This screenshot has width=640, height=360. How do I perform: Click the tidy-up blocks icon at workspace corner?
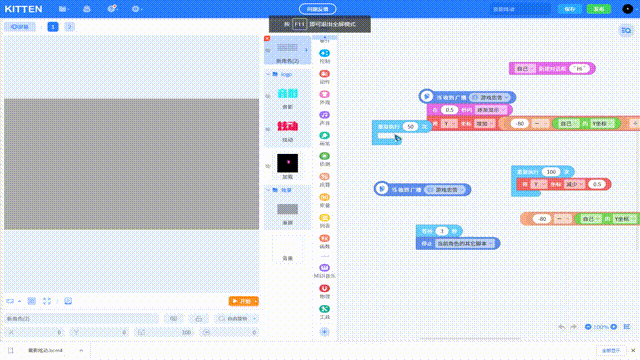point(627,327)
